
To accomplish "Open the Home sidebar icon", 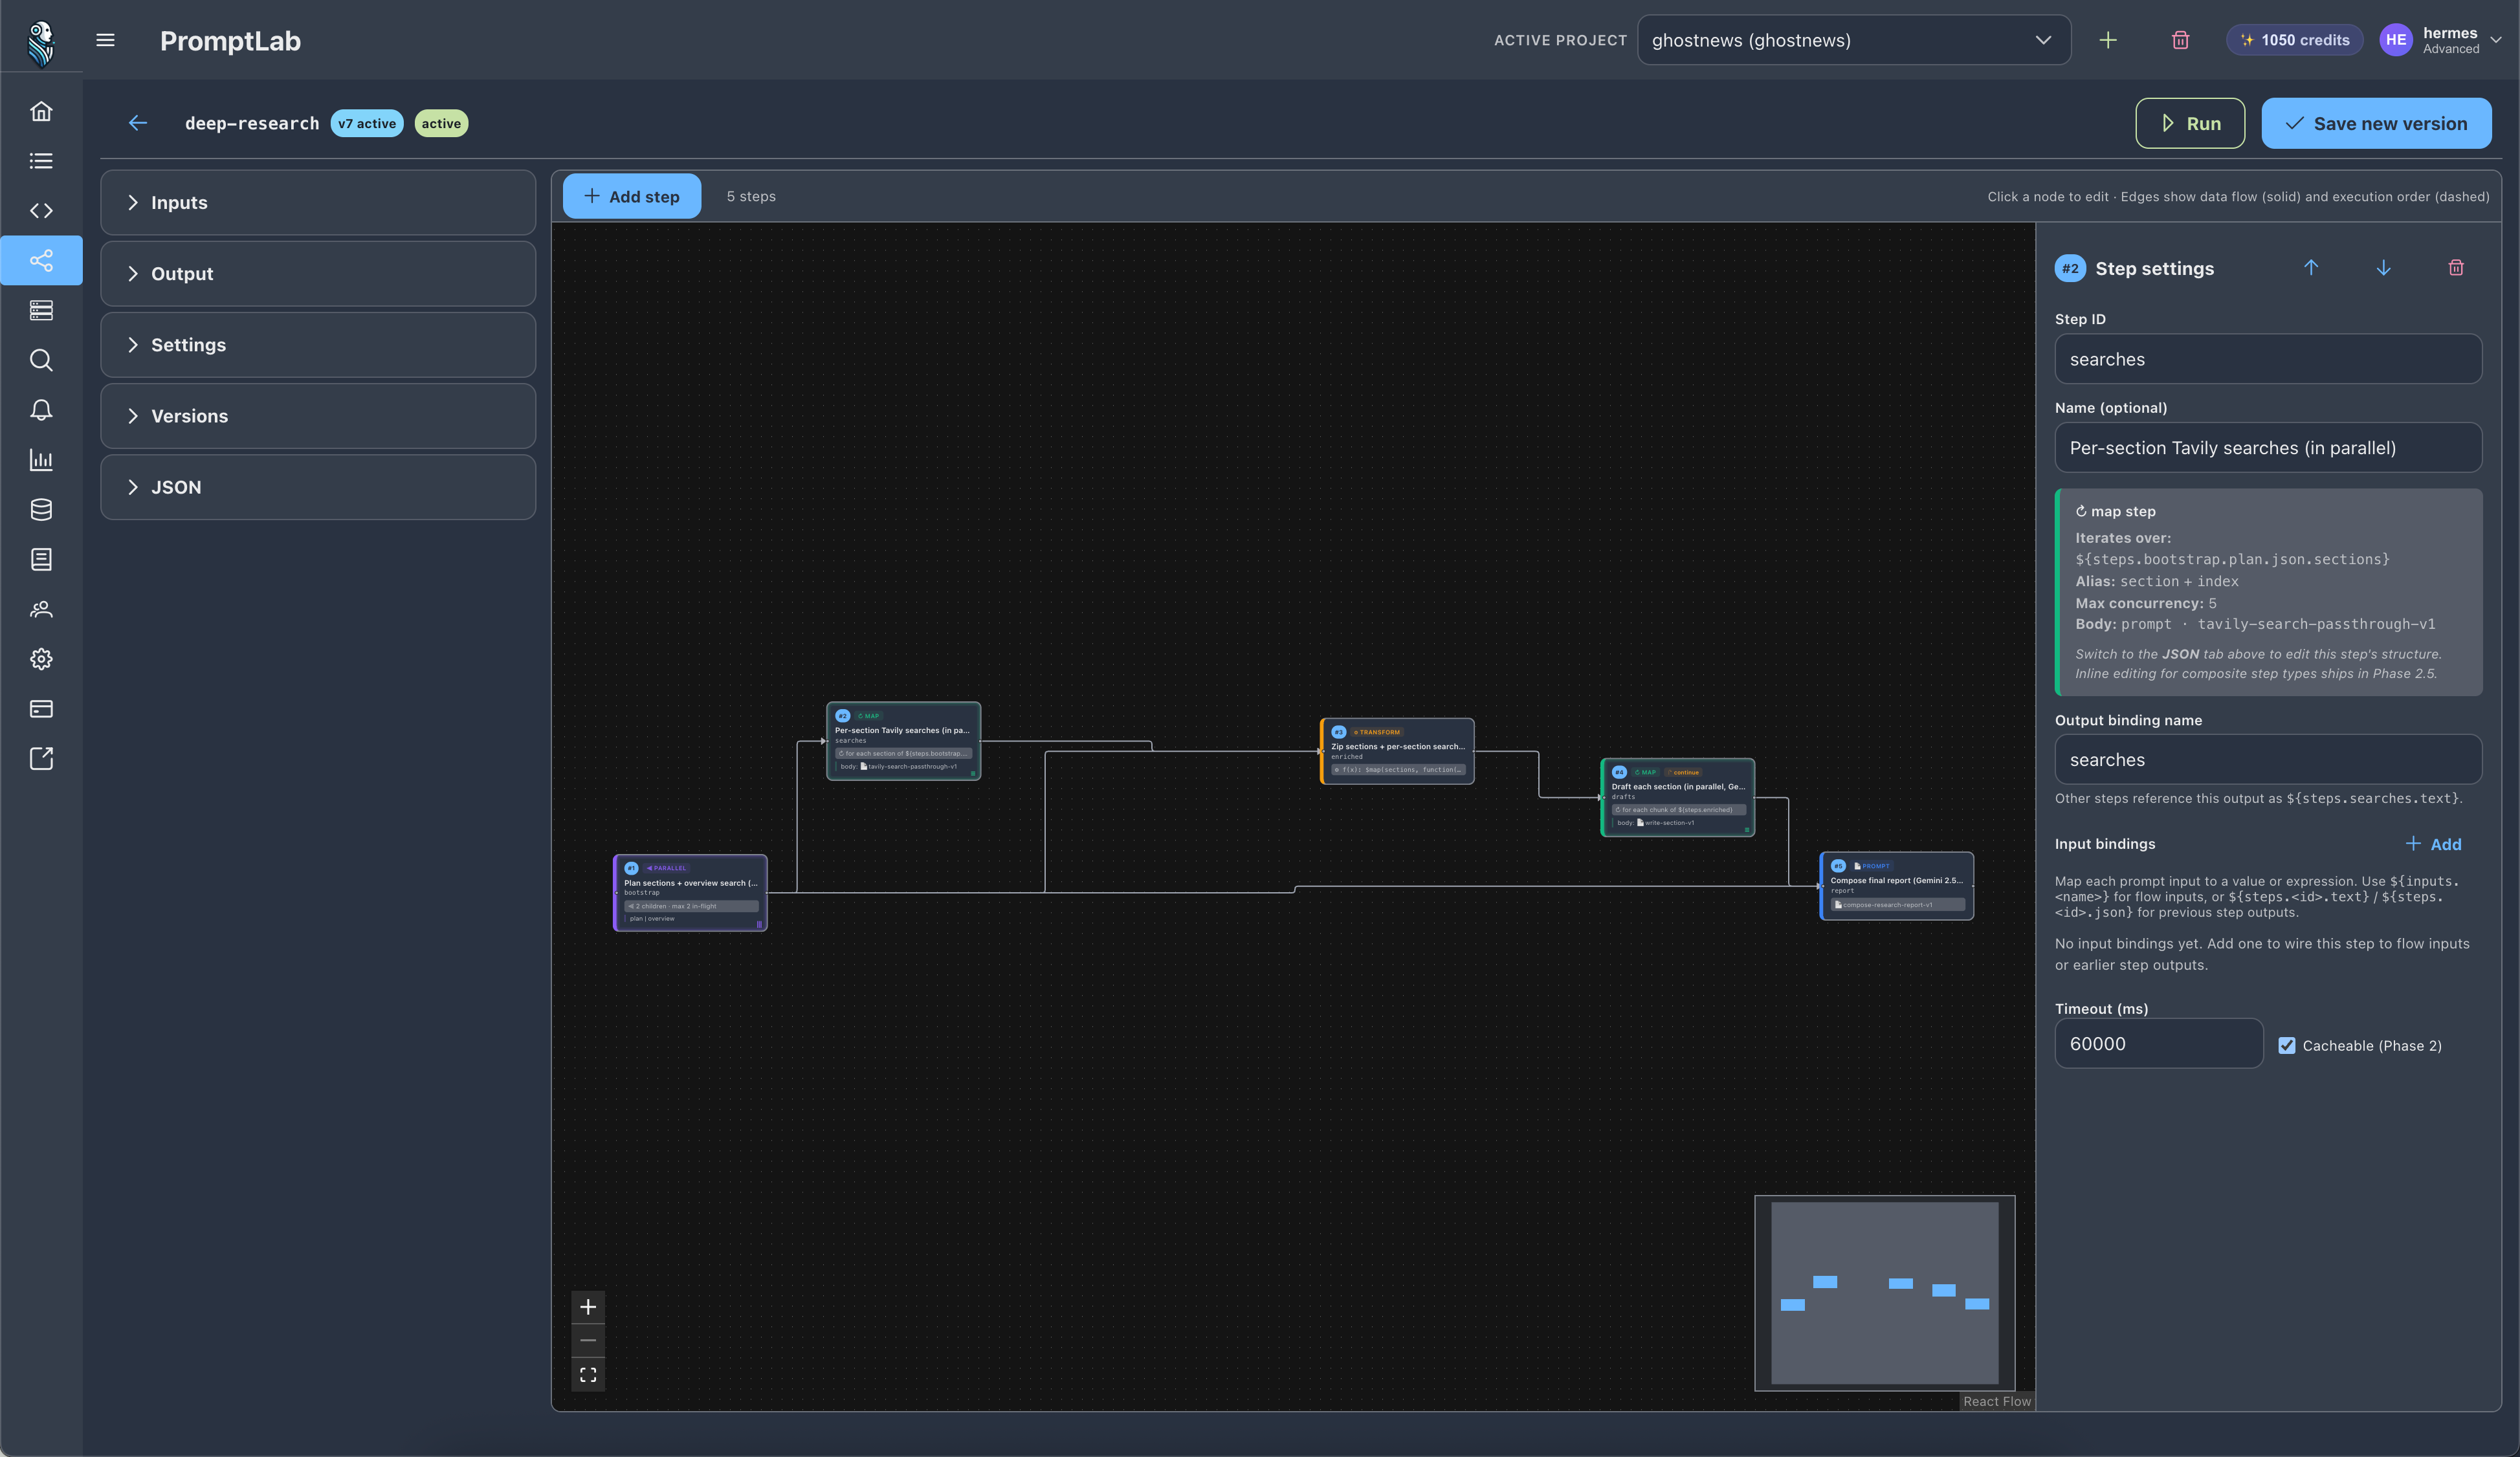I will [41, 111].
